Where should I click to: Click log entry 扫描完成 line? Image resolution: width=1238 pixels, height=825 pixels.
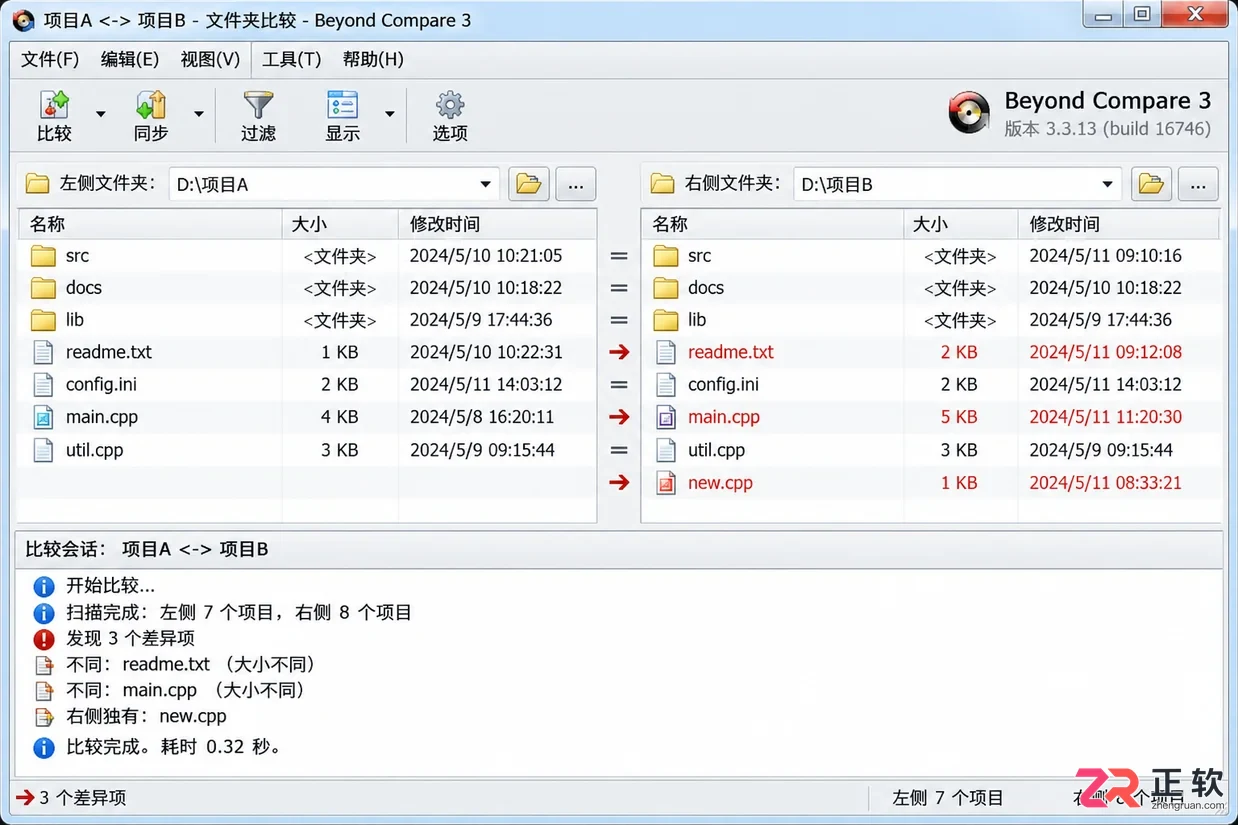(239, 612)
